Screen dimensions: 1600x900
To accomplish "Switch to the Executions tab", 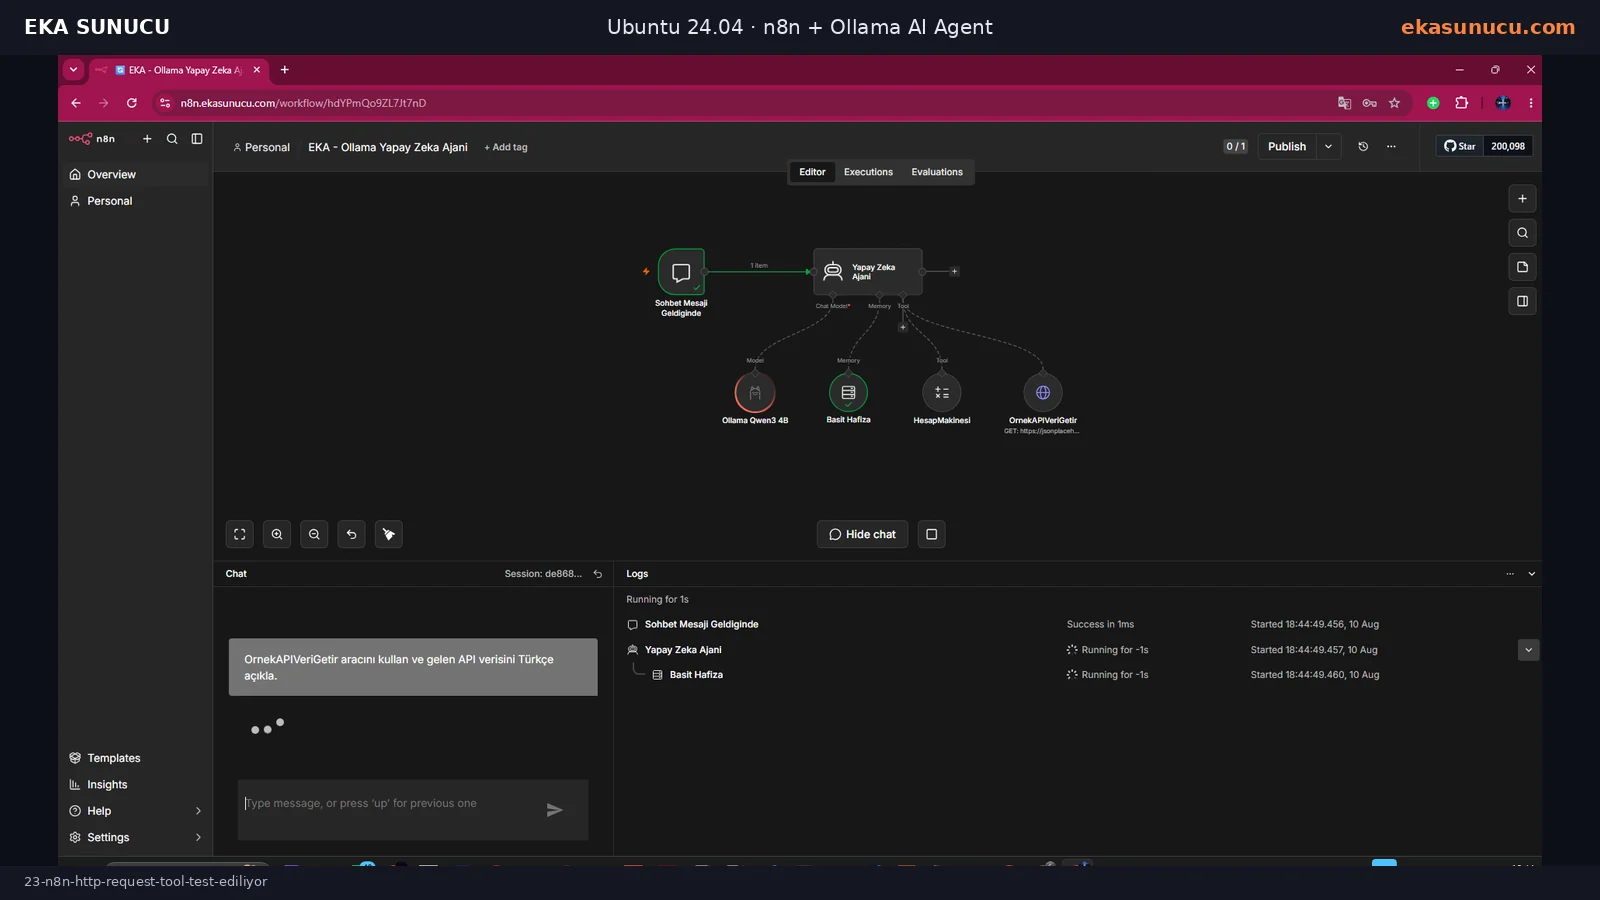I will [868, 172].
